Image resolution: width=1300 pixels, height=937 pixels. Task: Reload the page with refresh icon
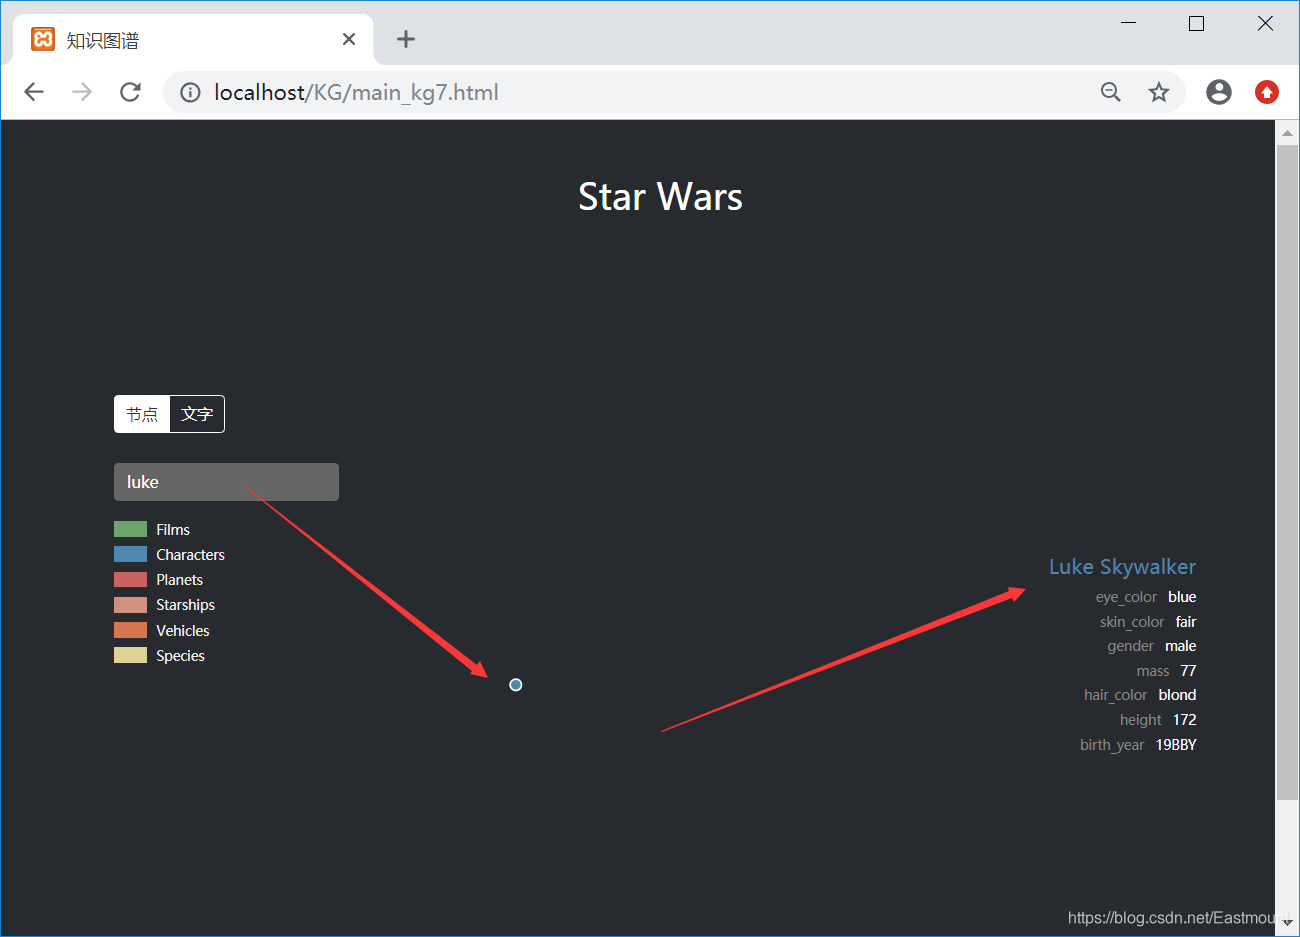click(x=130, y=92)
